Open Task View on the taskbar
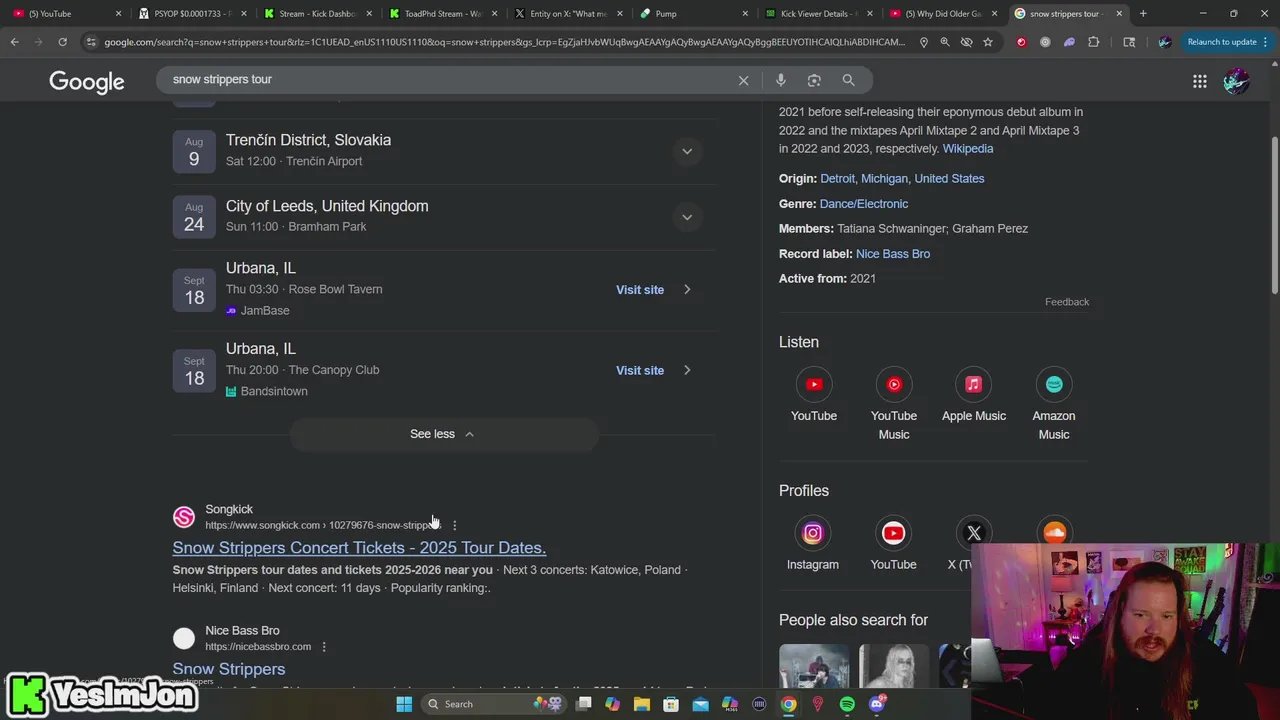 [x=583, y=704]
